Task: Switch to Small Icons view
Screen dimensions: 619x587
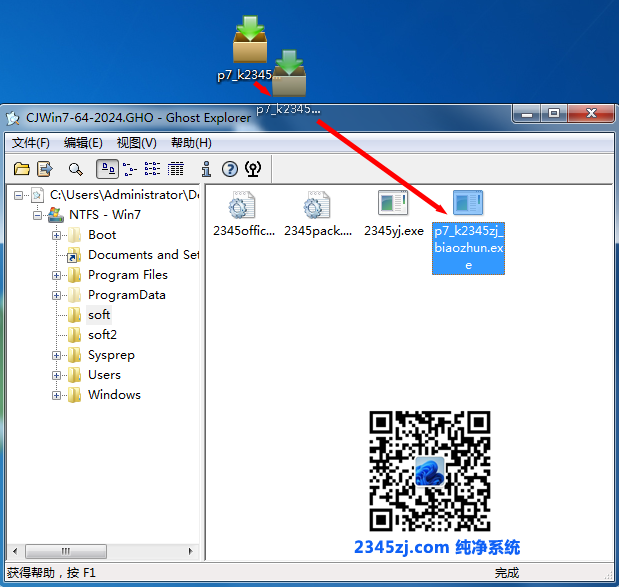Action: [129, 169]
